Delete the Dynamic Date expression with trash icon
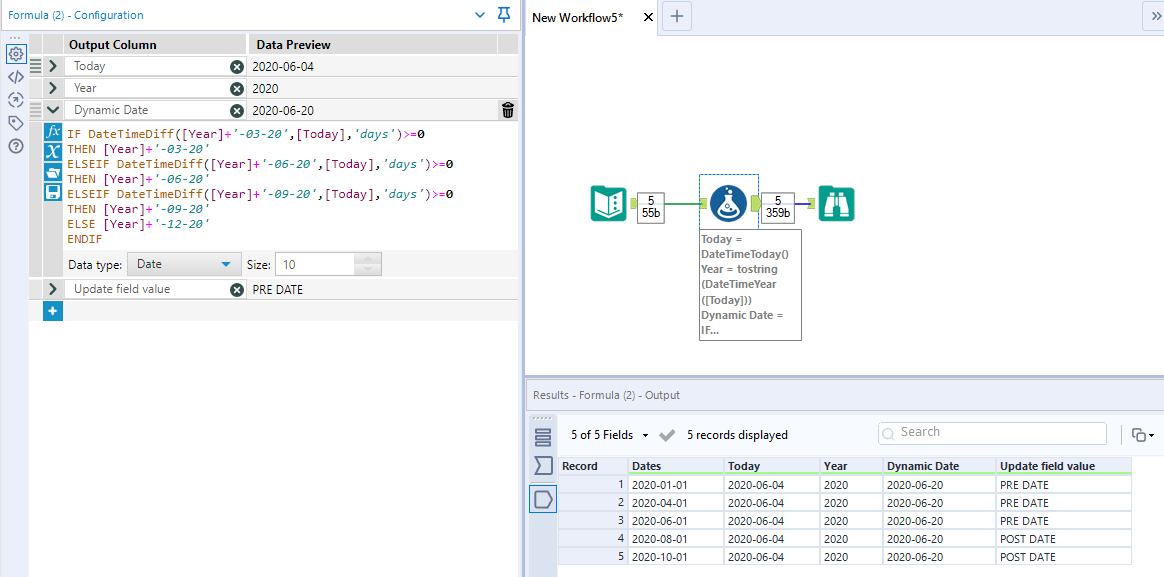This screenshot has width=1164, height=577. [508, 111]
